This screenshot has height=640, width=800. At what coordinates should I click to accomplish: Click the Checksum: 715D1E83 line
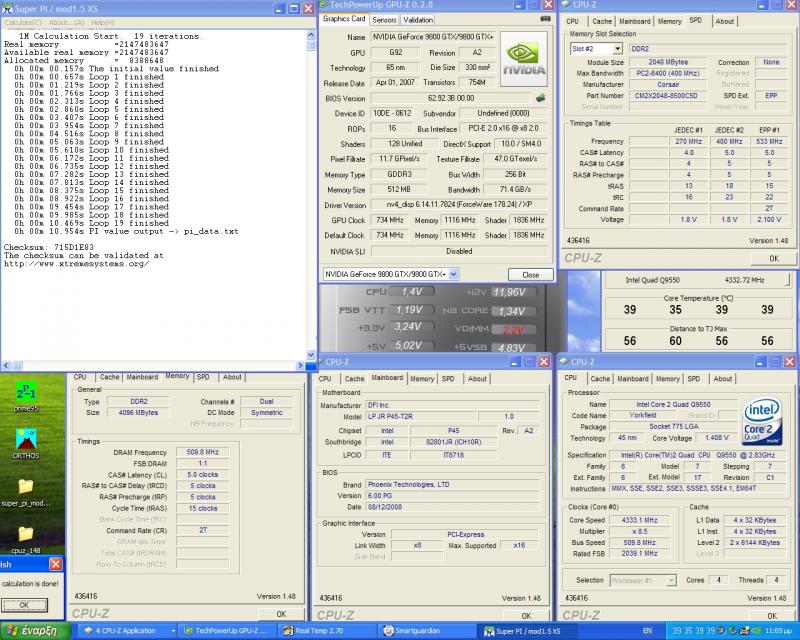[49, 247]
